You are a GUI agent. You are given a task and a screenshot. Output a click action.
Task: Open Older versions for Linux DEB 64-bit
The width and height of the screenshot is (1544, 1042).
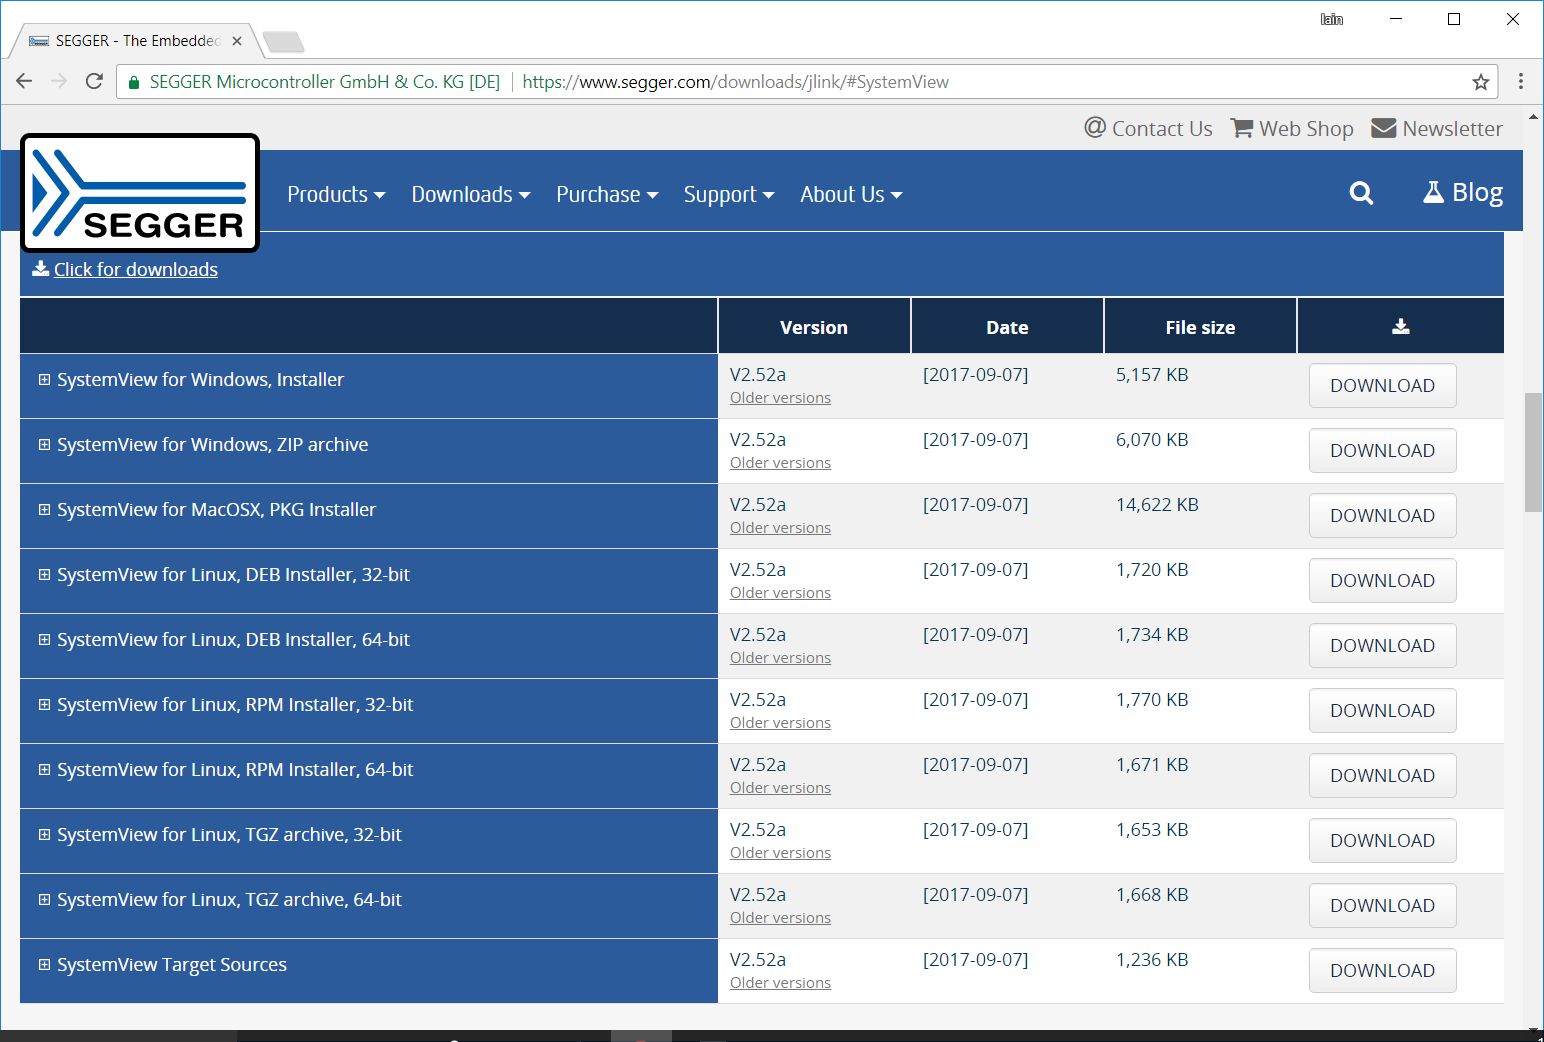780,658
